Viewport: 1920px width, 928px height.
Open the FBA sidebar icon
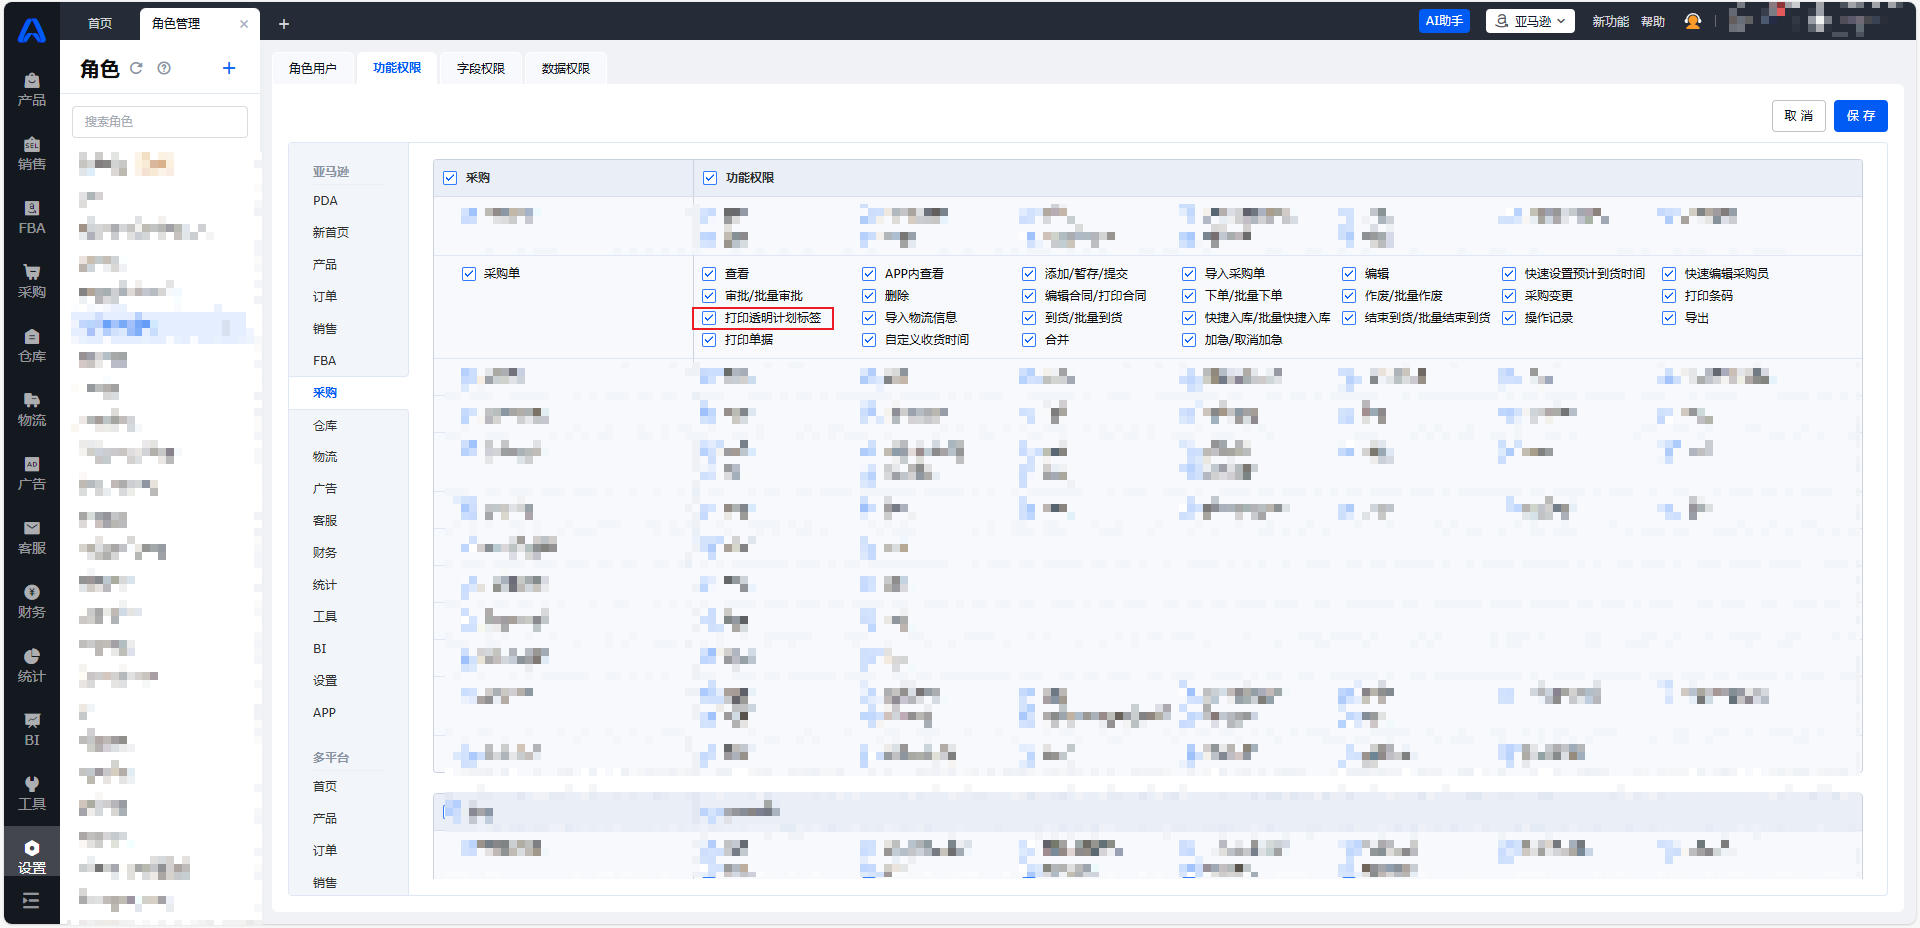[32, 217]
